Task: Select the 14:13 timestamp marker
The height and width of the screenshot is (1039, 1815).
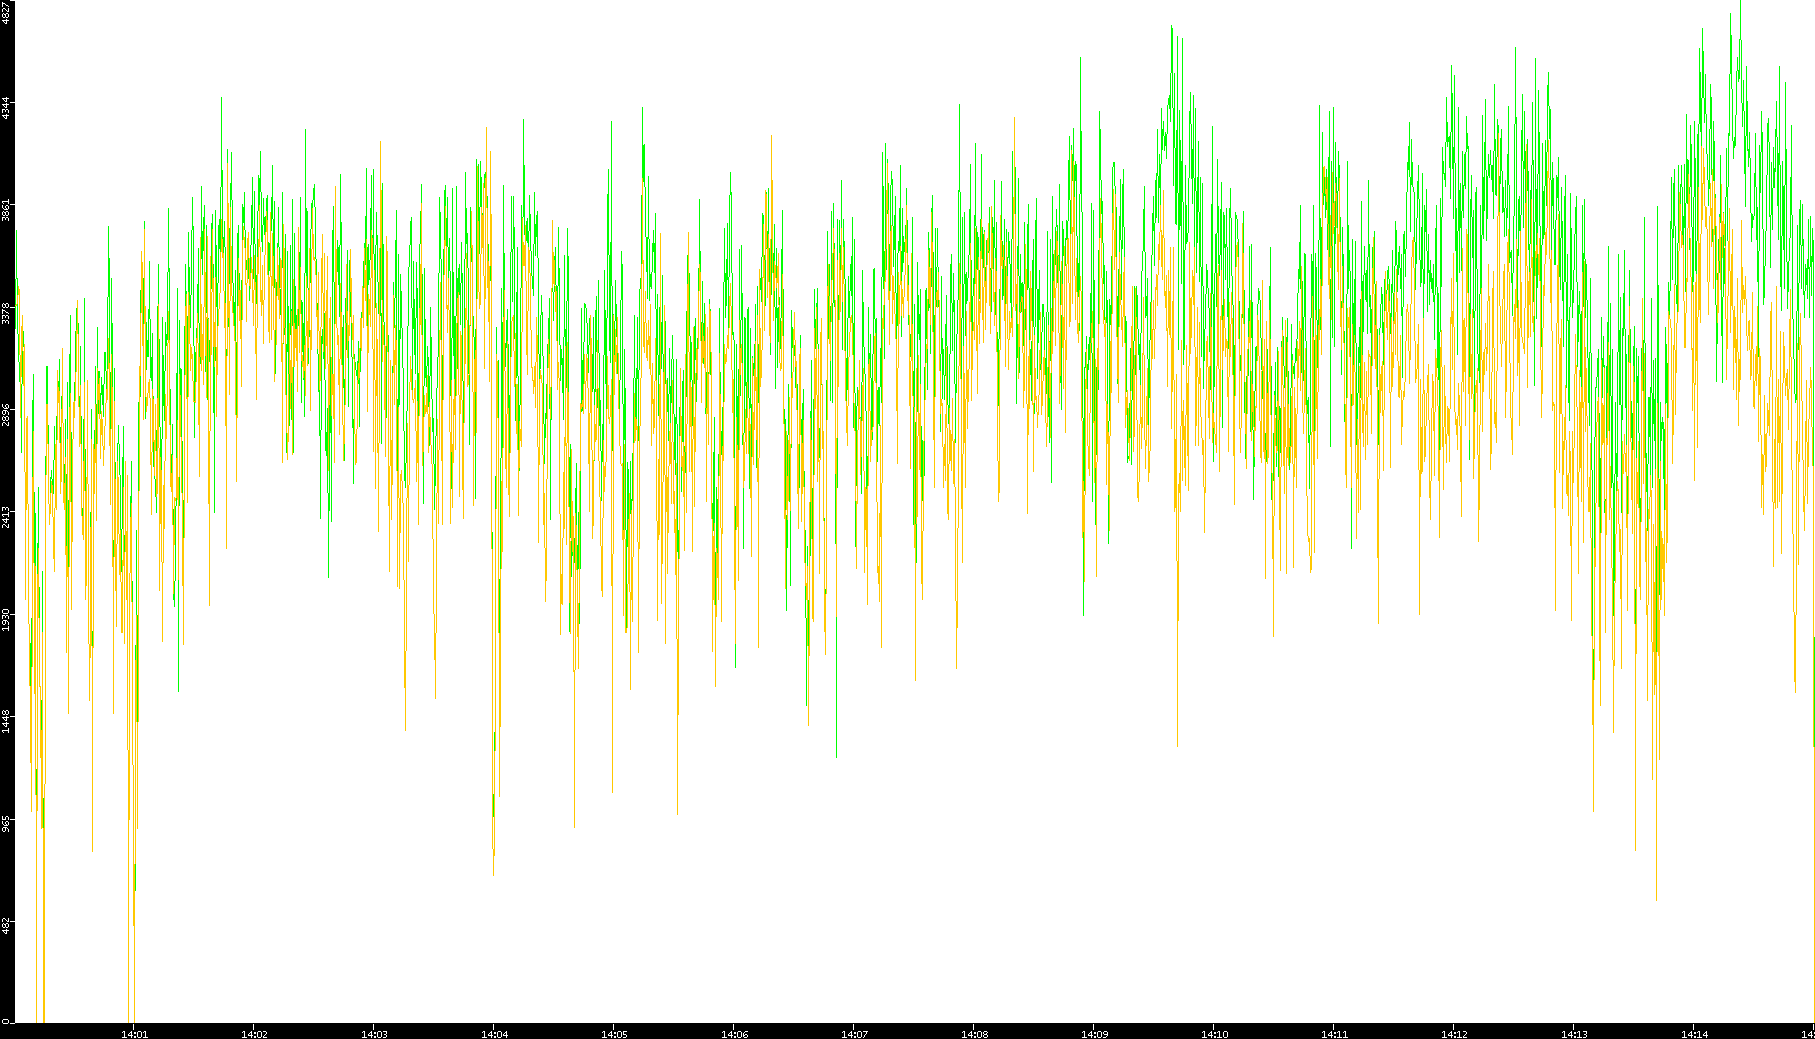Action: point(1574,1033)
